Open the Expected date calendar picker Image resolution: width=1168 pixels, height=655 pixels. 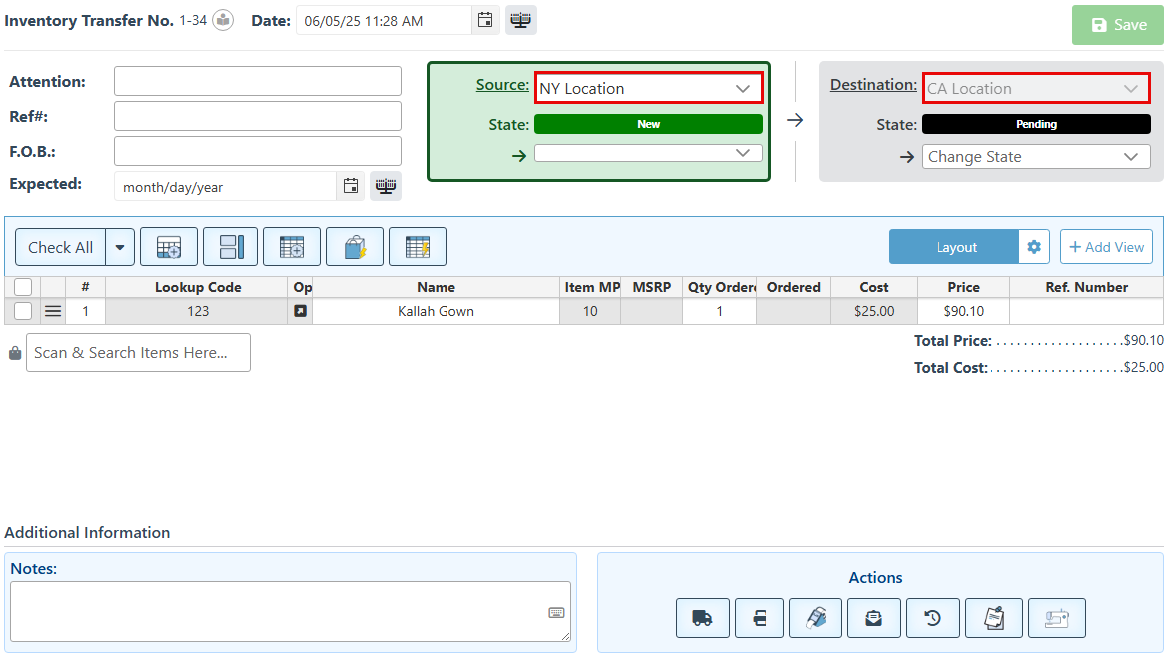click(350, 186)
